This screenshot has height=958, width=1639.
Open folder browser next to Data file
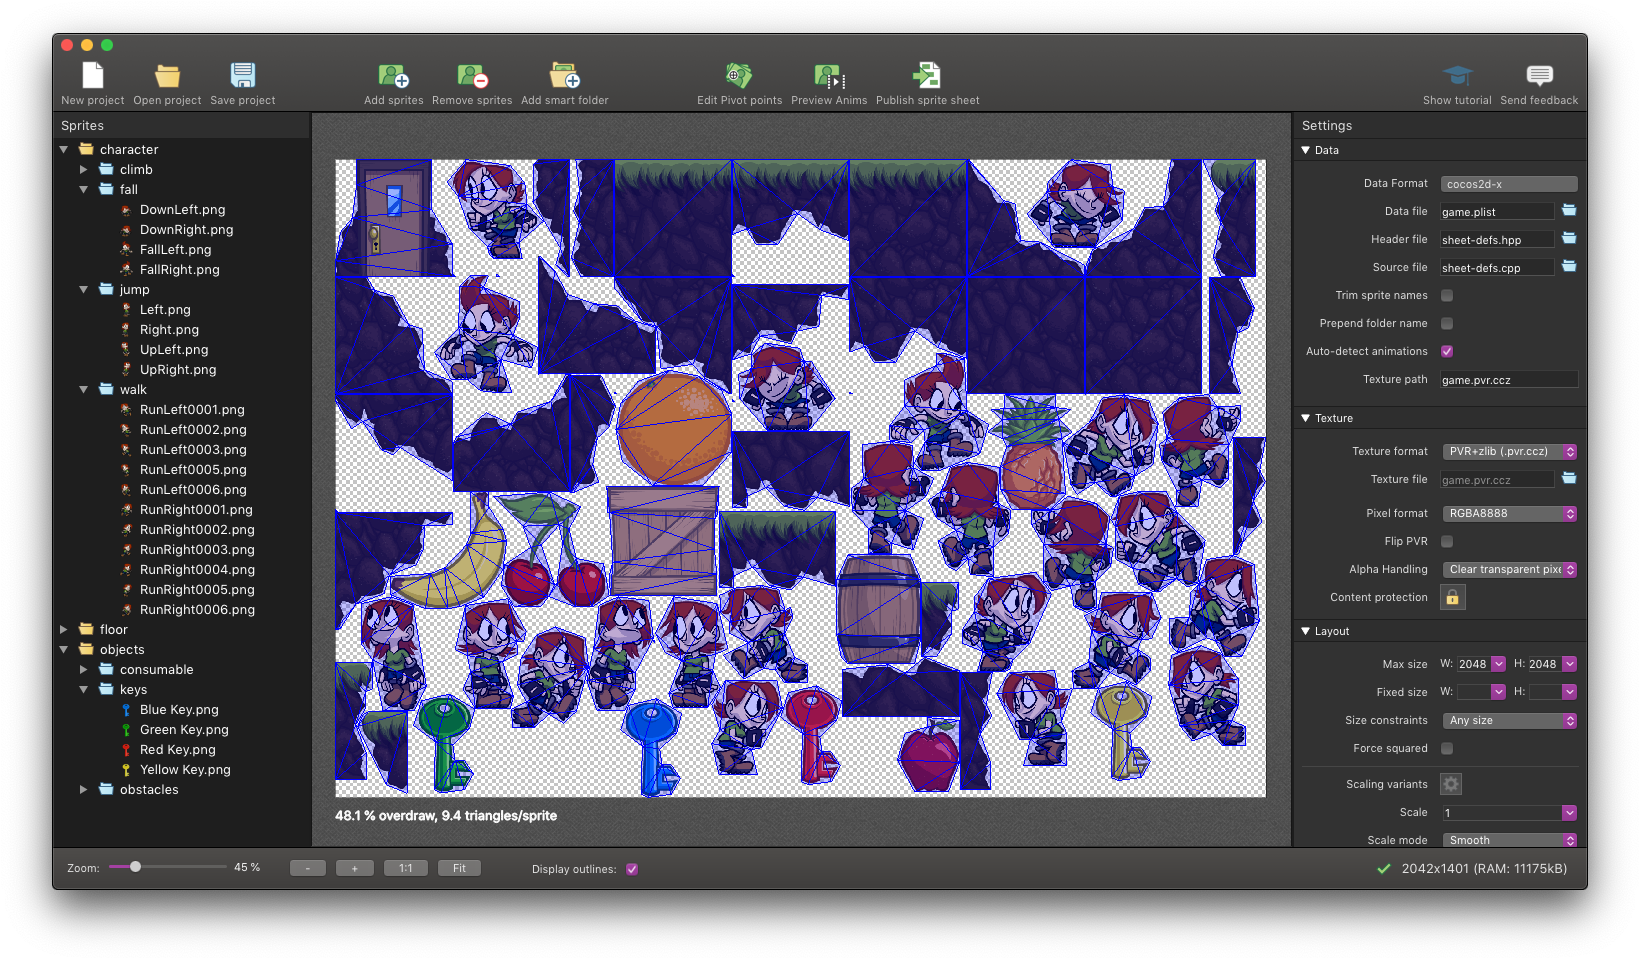[1568, 211]
